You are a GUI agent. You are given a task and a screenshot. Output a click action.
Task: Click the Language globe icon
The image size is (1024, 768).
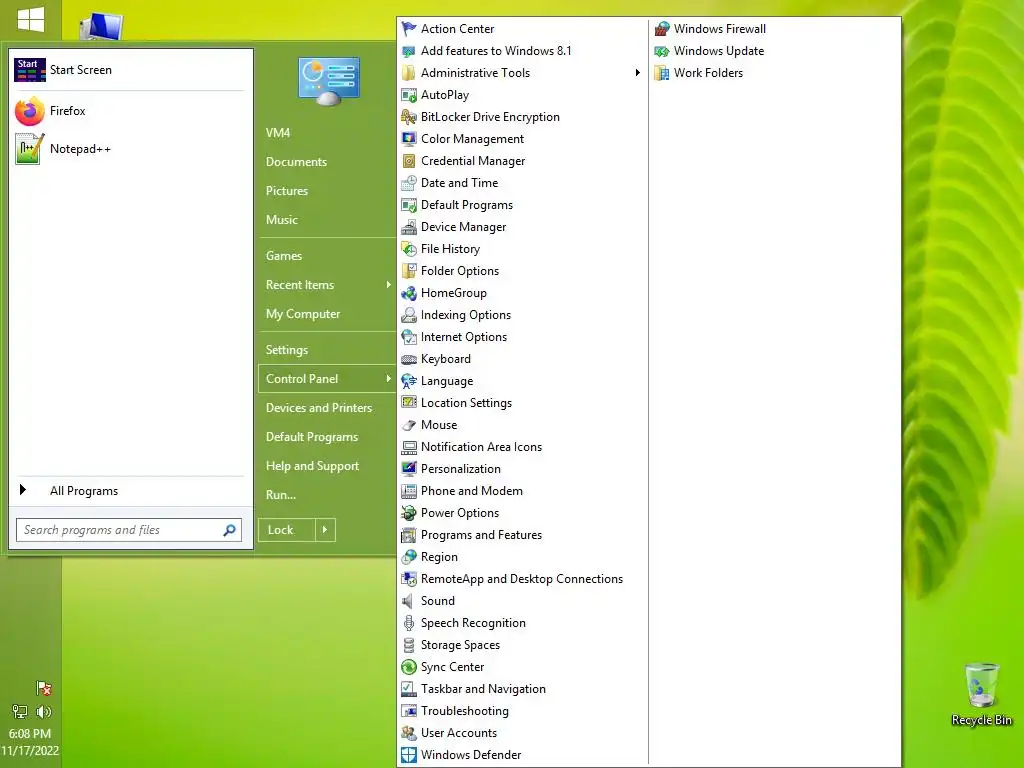(x=409, y=381)
